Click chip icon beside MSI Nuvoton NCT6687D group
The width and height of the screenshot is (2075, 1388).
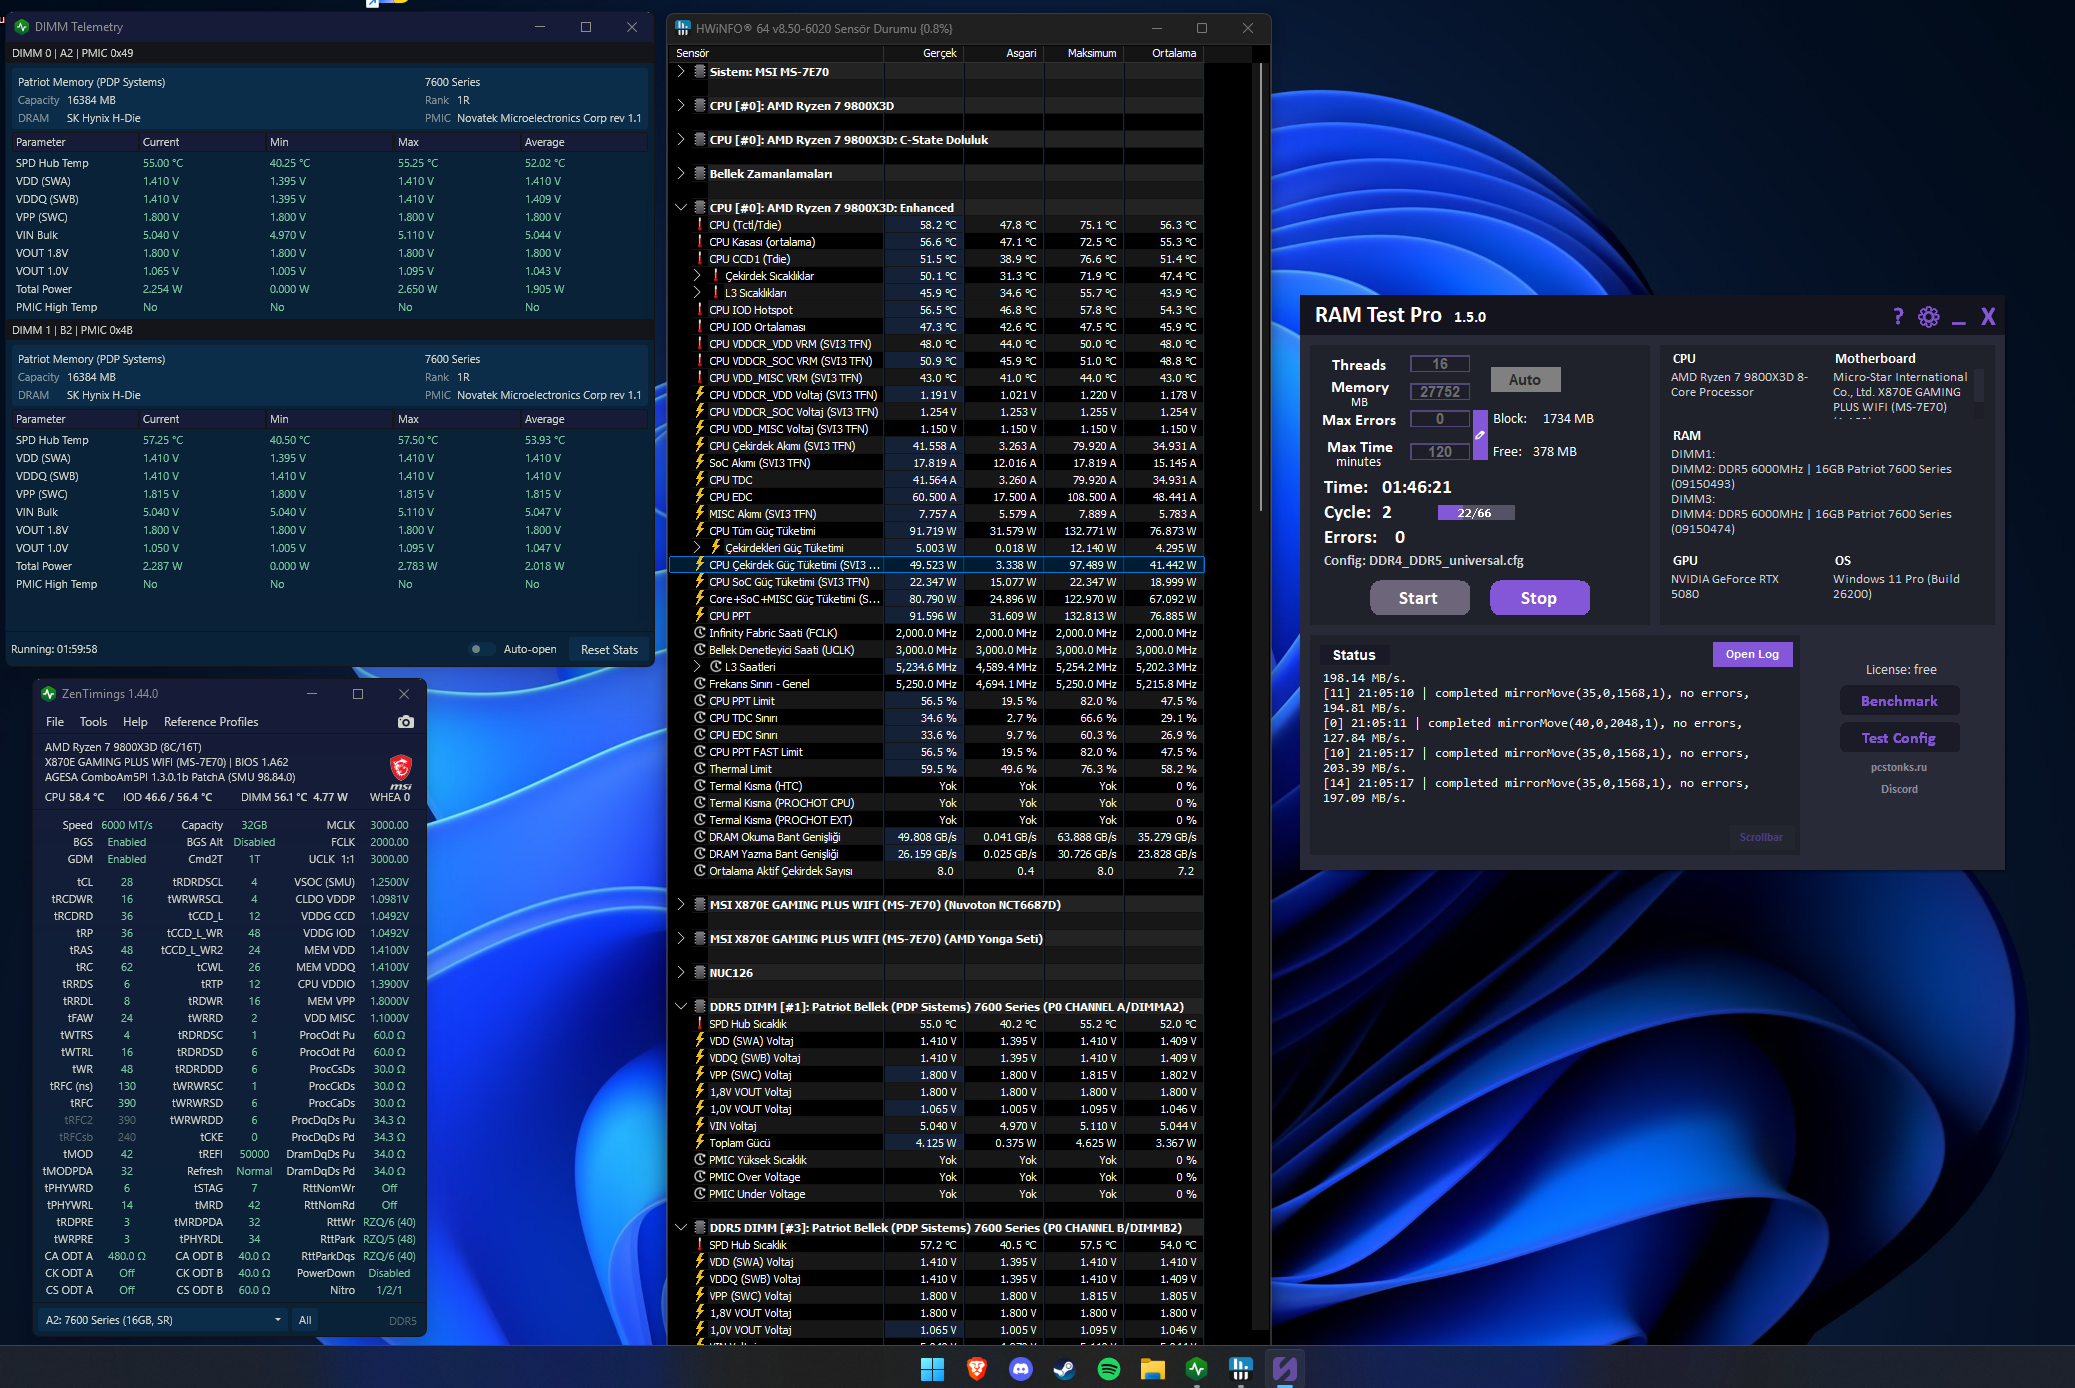pyautogui.click(x=700, y=904)
